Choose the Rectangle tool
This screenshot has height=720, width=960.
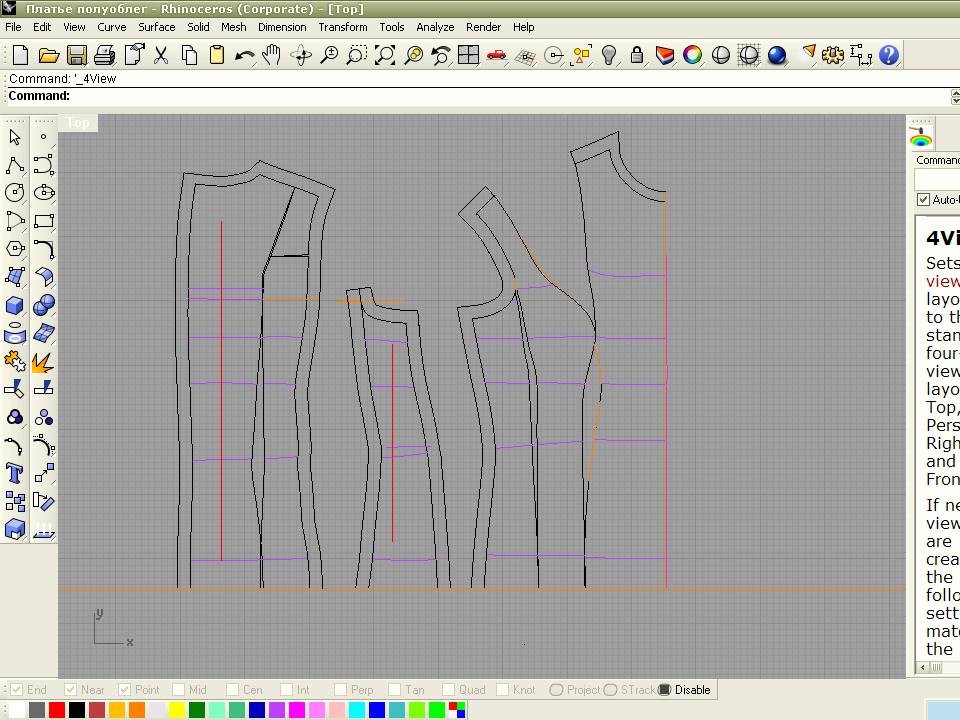tap(43, 221)
